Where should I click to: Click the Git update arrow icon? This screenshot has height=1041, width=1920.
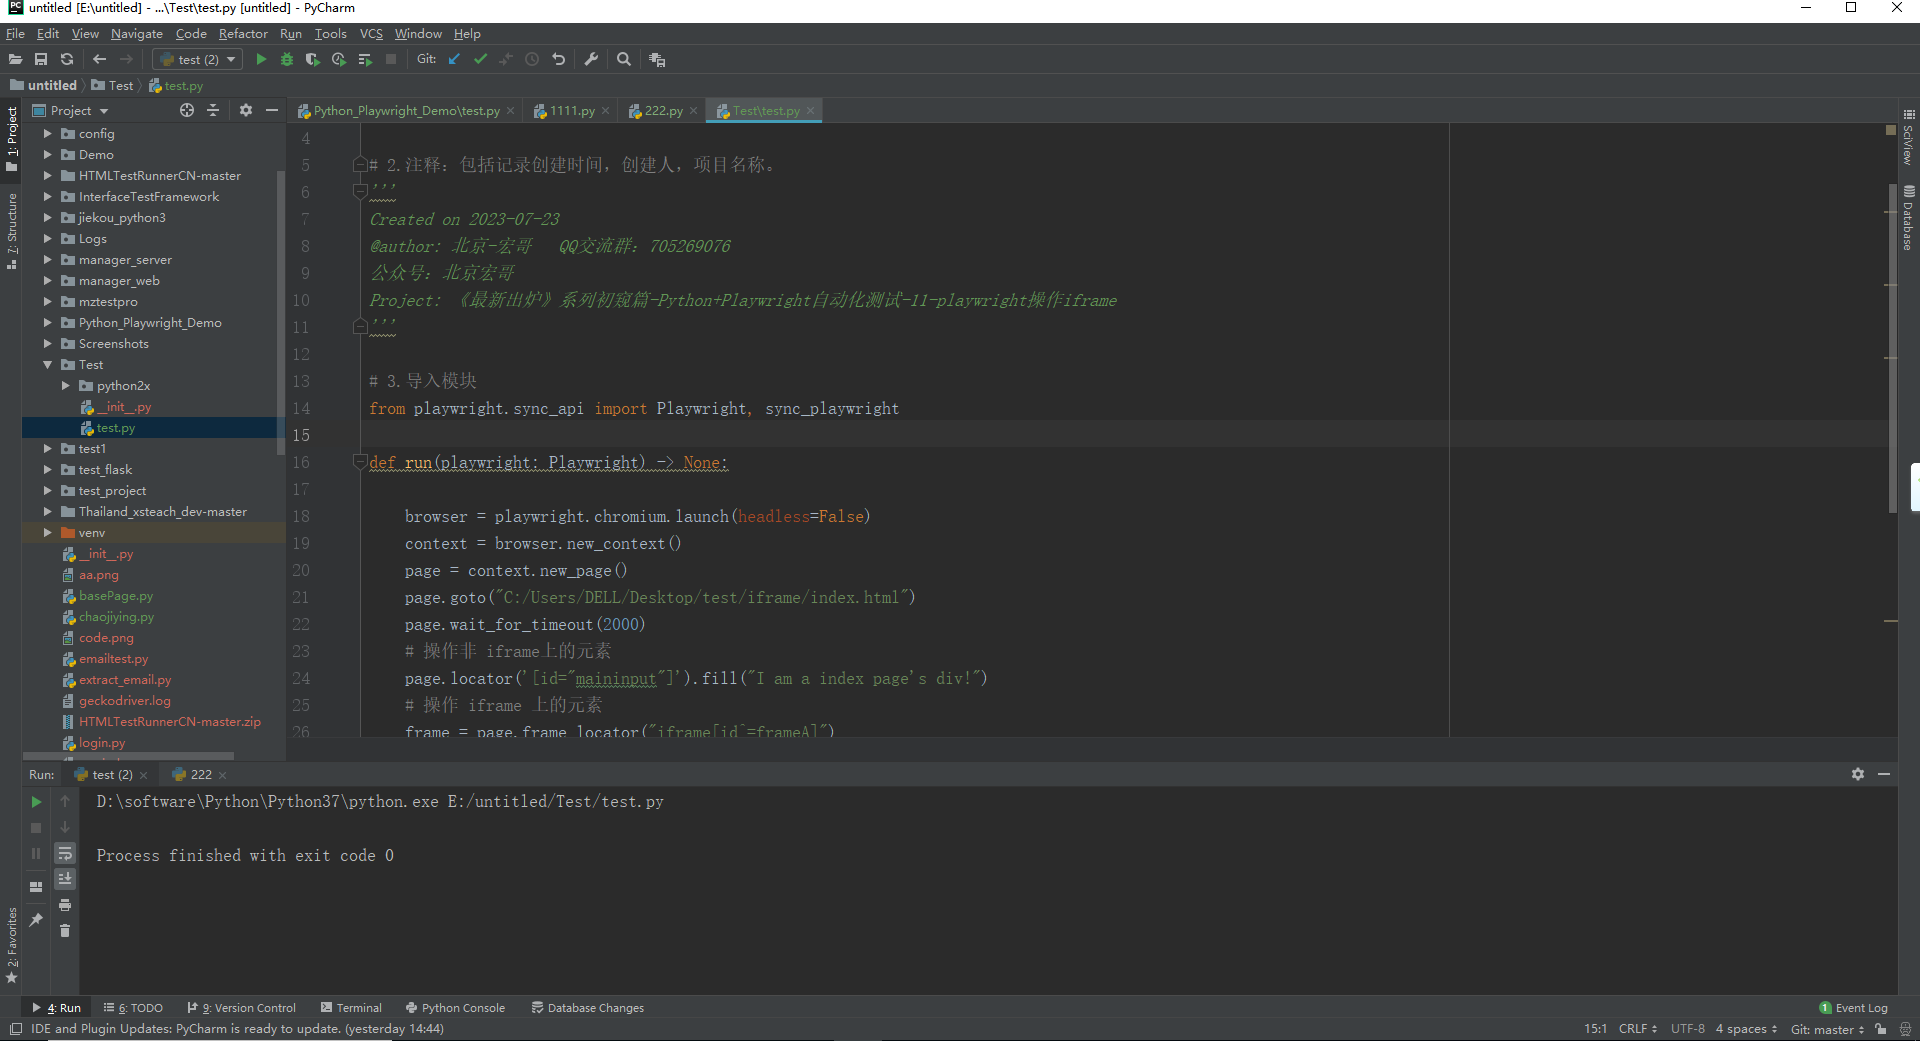tap(454, 59)
